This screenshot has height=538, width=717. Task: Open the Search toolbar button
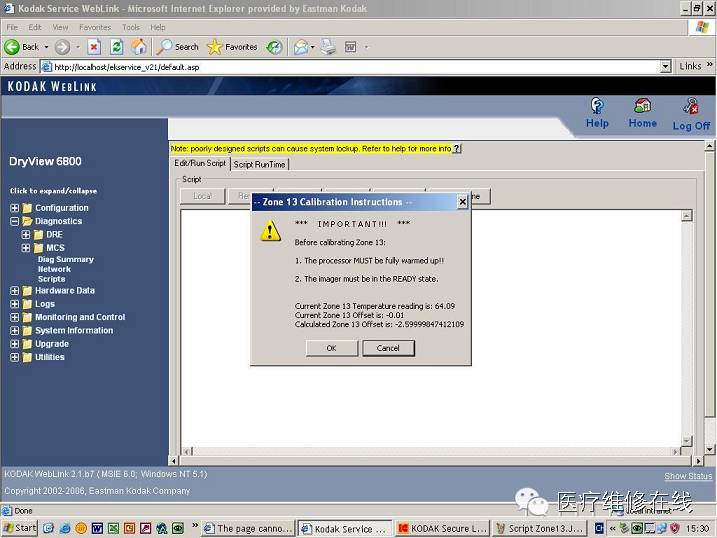tap(177, 47)
